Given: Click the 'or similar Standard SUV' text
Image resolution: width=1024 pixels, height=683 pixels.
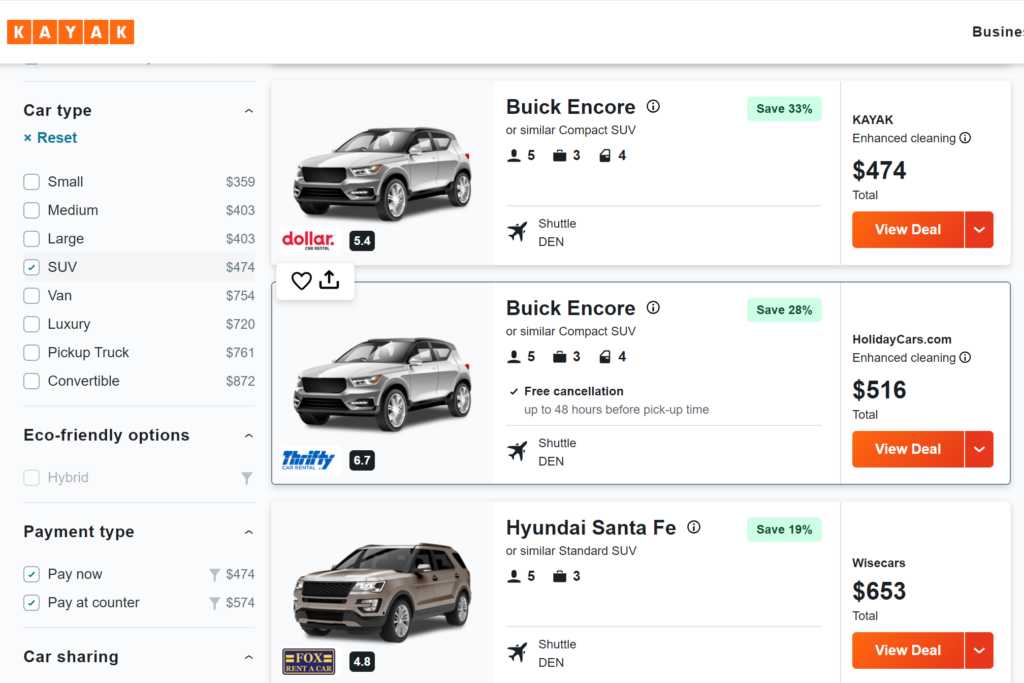Looking at the screenshot, I should click(571, 550).
